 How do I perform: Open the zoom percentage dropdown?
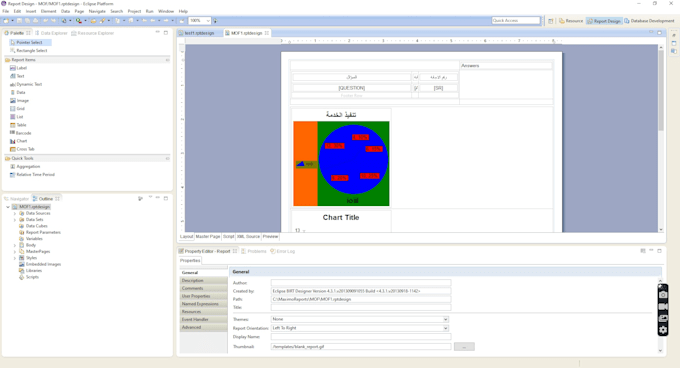pyautogui.click(x=208, y=21)
